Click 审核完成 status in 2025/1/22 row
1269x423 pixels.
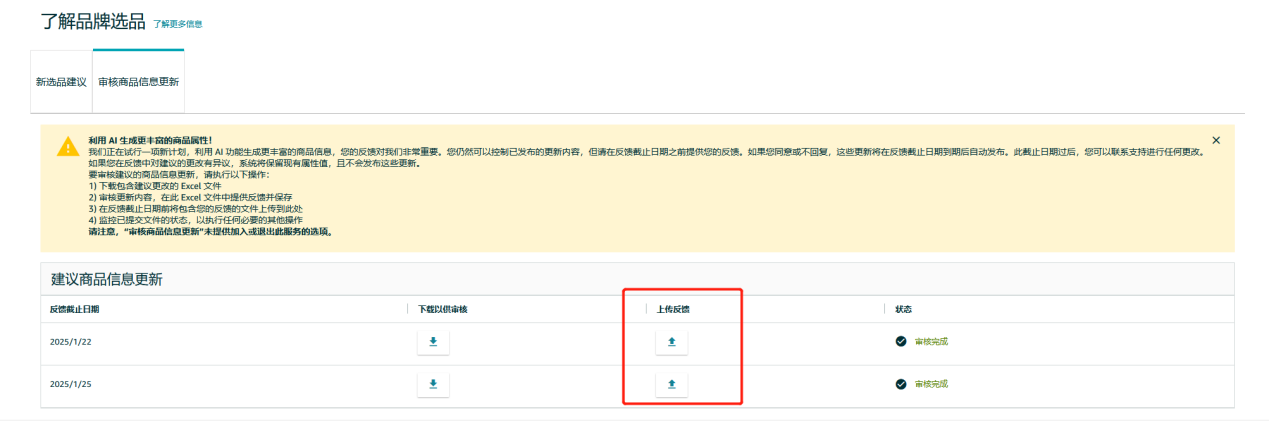tap(931, 341)
